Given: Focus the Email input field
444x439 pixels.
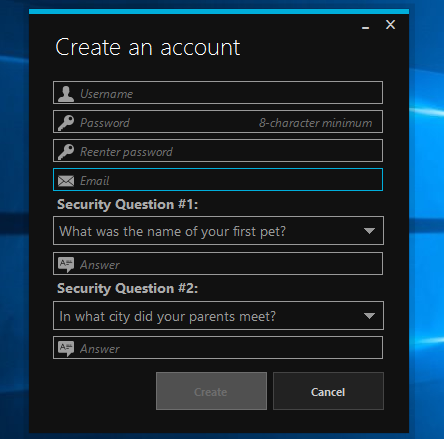Looking at the screenshot, I should pos(218,180).
